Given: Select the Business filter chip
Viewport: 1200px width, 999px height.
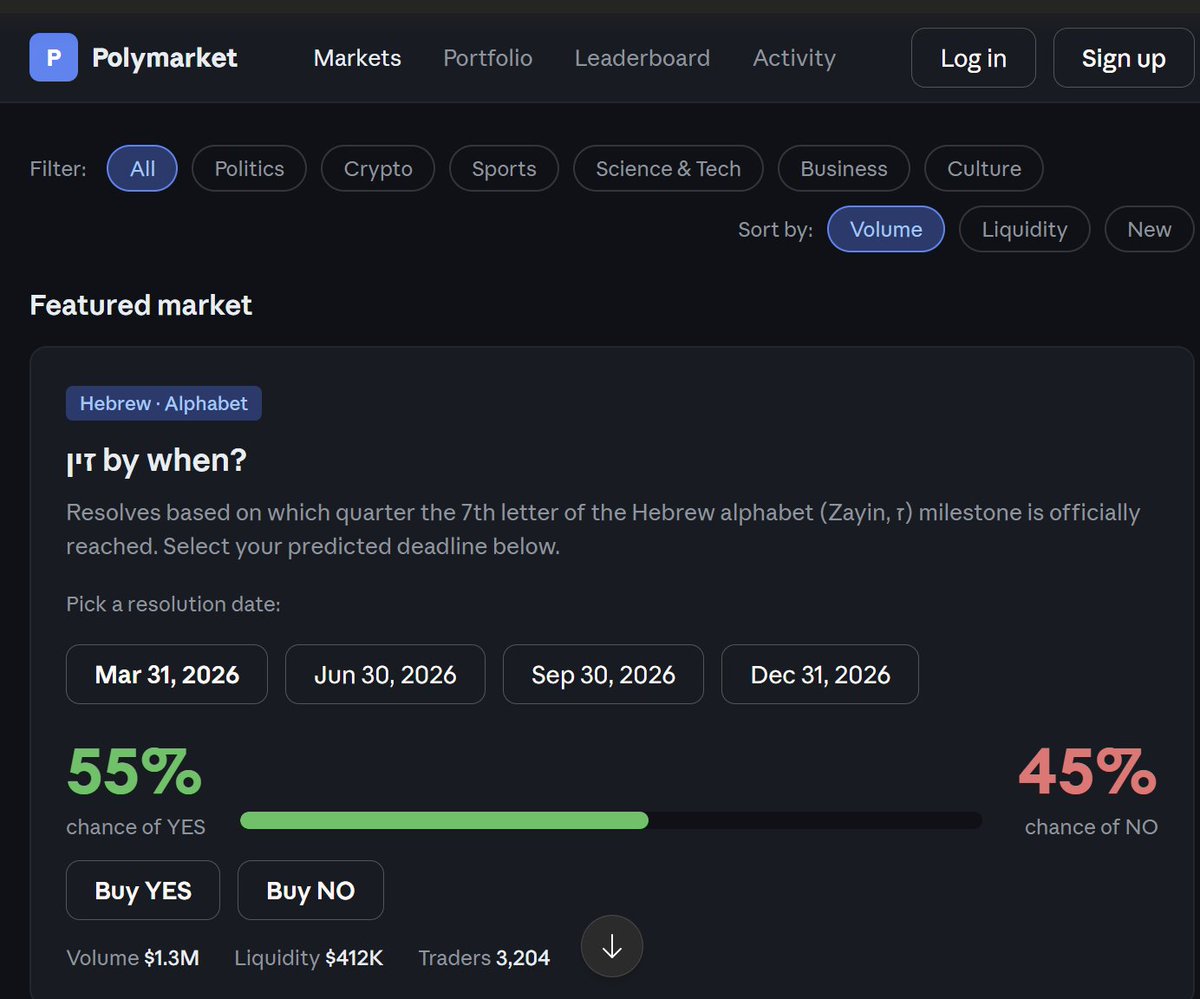Looking at the screenshot, I should pyautogui.click(x=844, y=169).
